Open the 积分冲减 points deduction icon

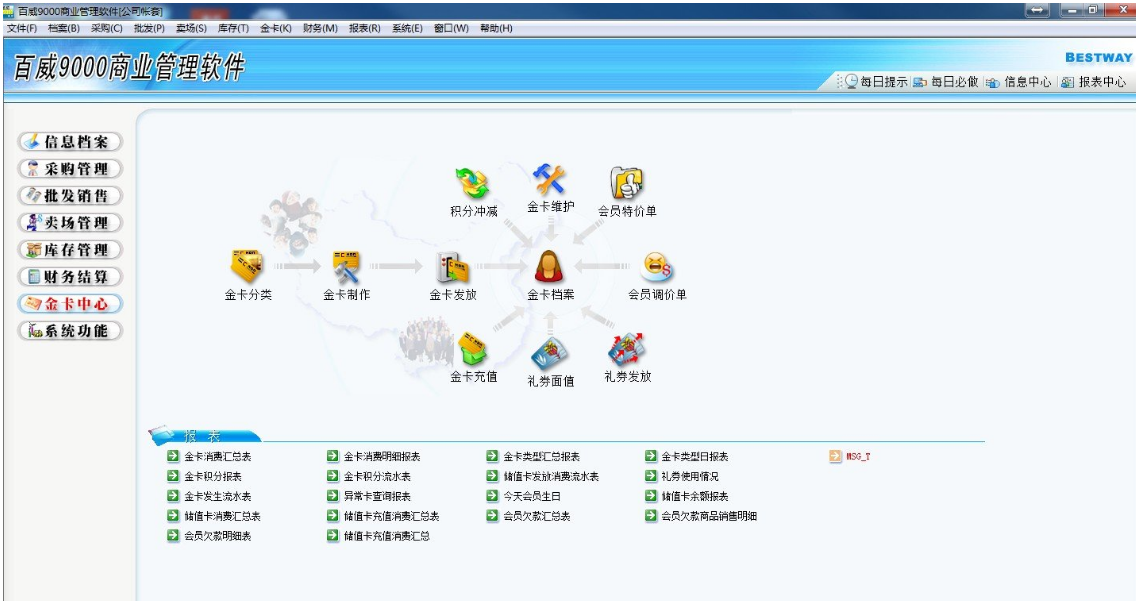tap(473, 184)
